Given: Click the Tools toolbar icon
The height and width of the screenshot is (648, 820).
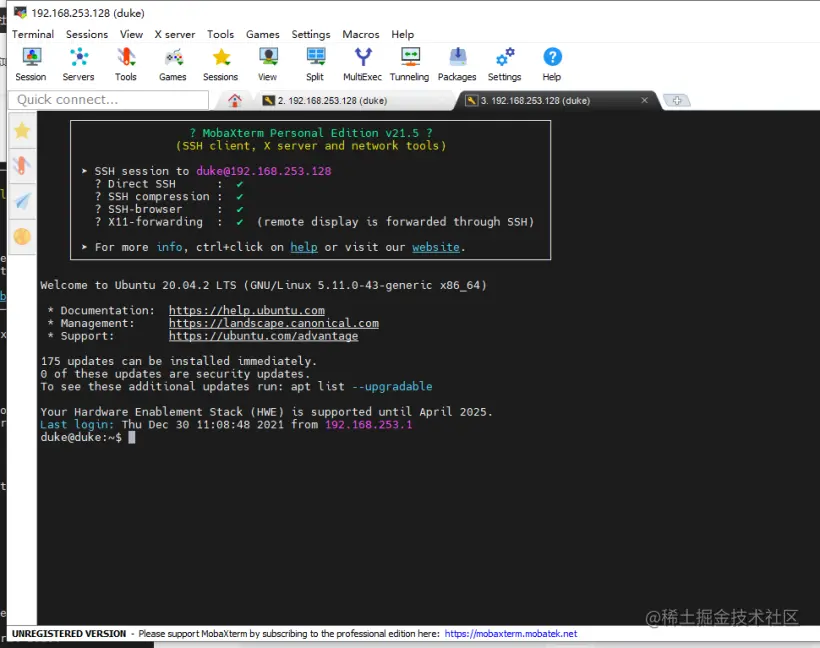Looking at the screenshot, I should tap(126, 64).
